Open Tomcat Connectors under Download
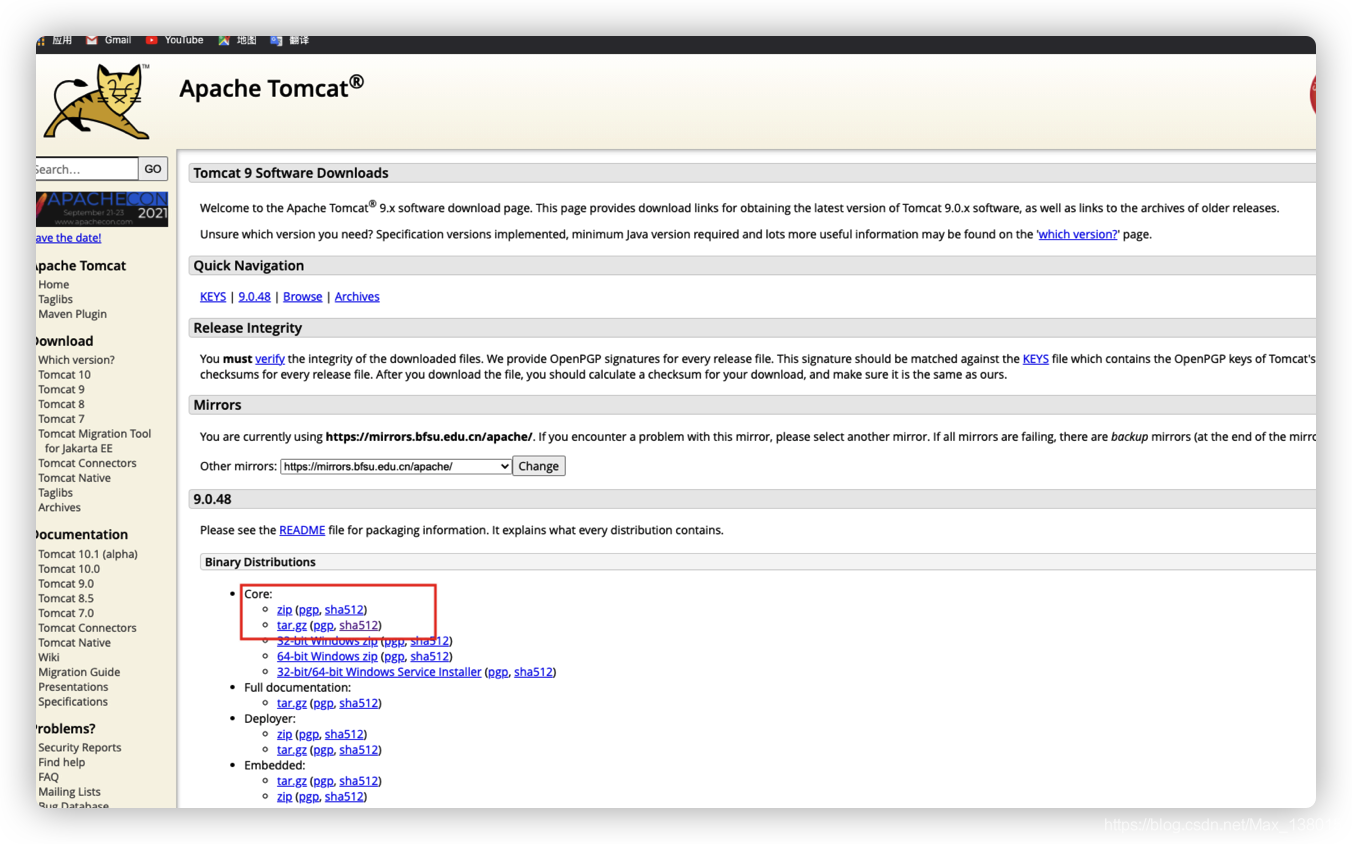 click(87, 463)
